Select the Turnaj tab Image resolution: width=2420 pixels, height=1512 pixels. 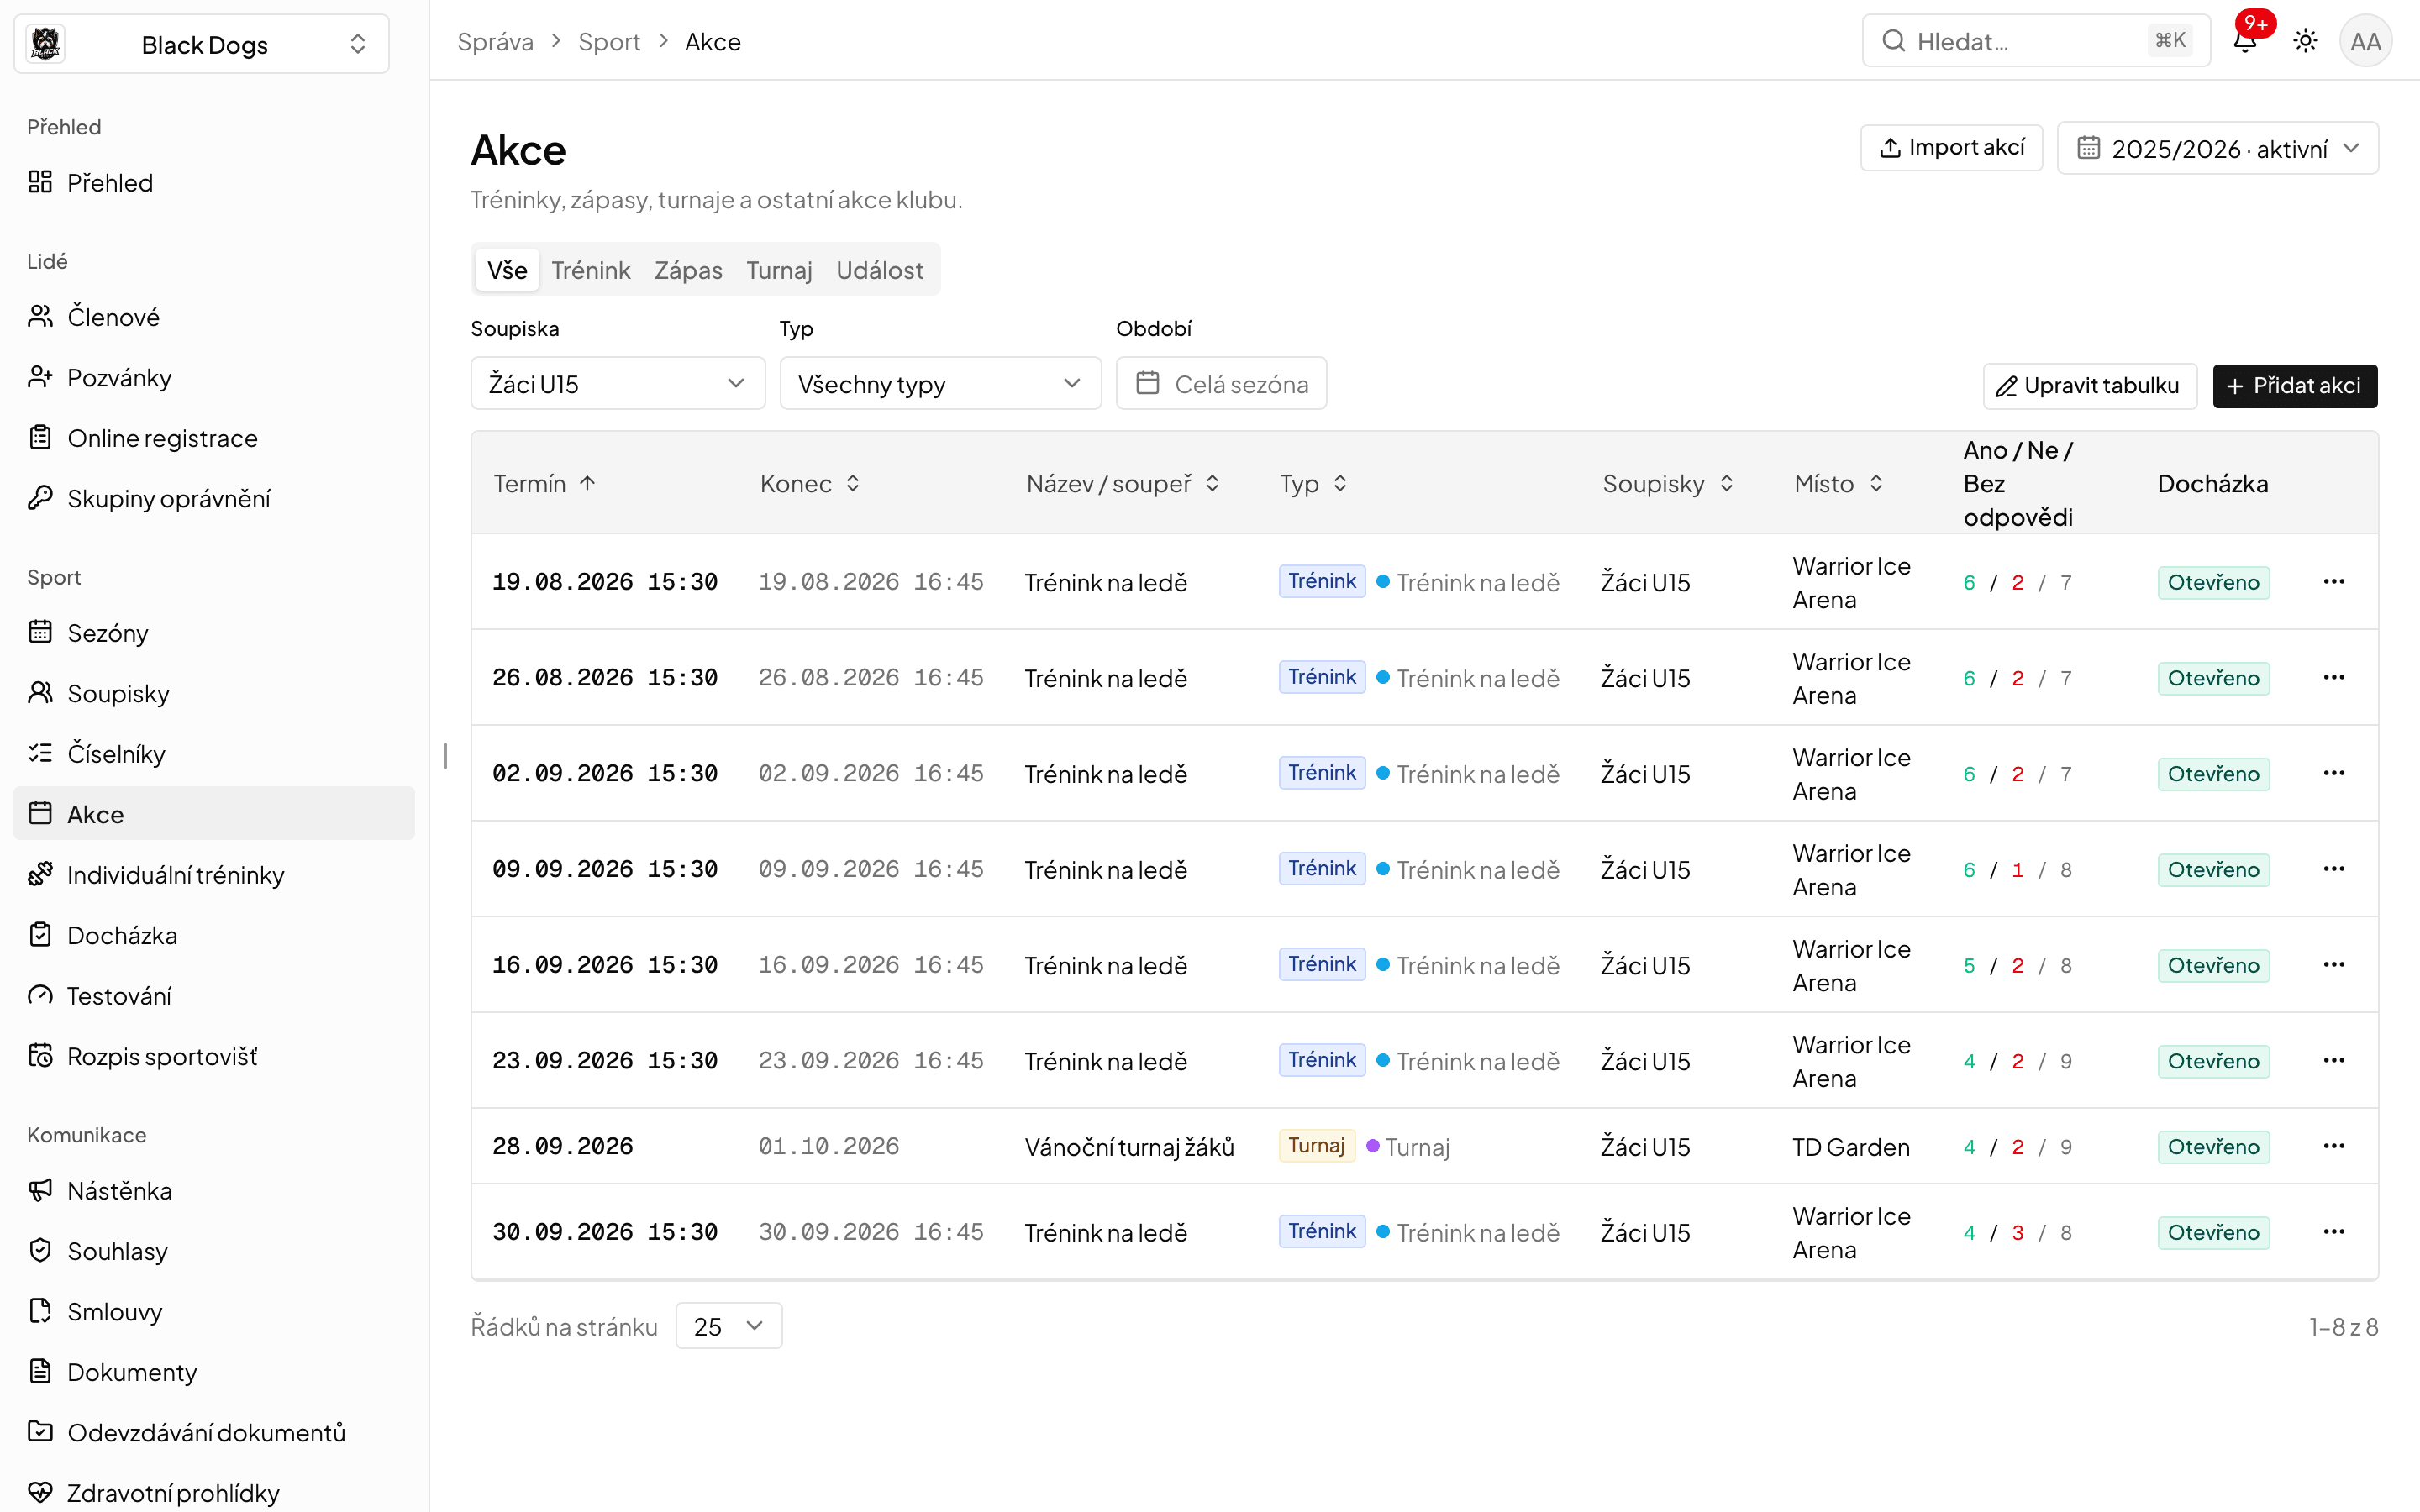tap(779, 270)
